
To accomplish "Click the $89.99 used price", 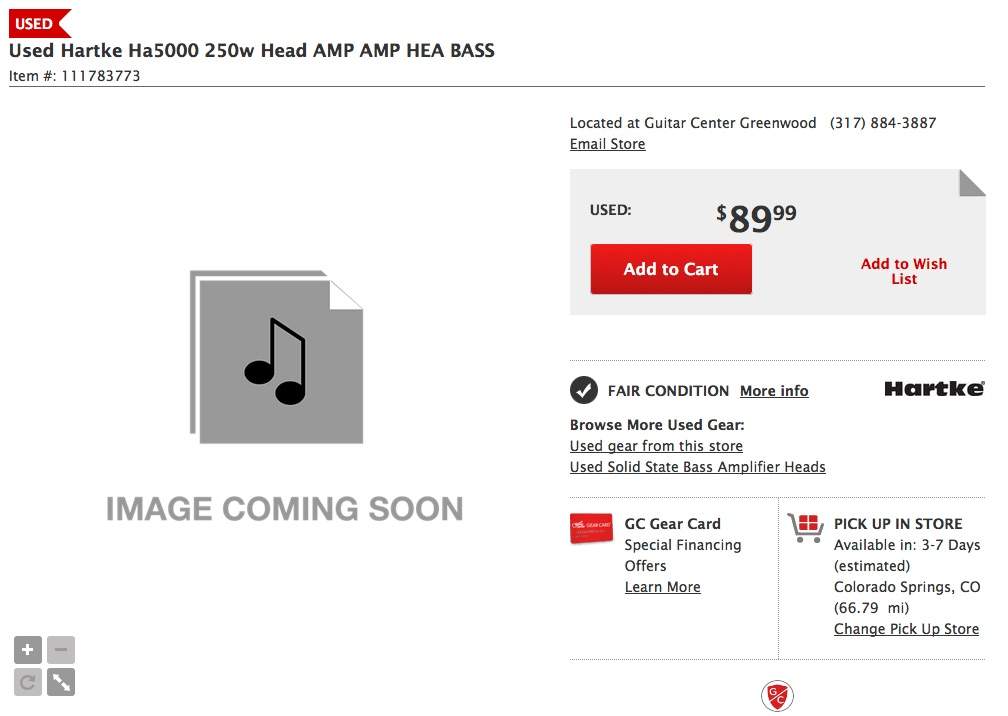I will point(757,218).
